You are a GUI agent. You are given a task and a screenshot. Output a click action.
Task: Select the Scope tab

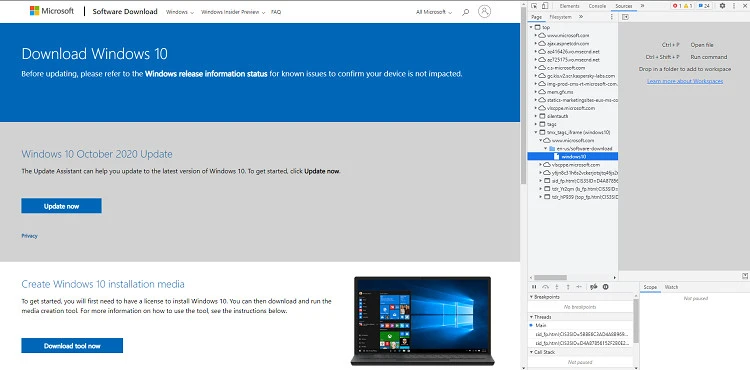click(650, 287)
